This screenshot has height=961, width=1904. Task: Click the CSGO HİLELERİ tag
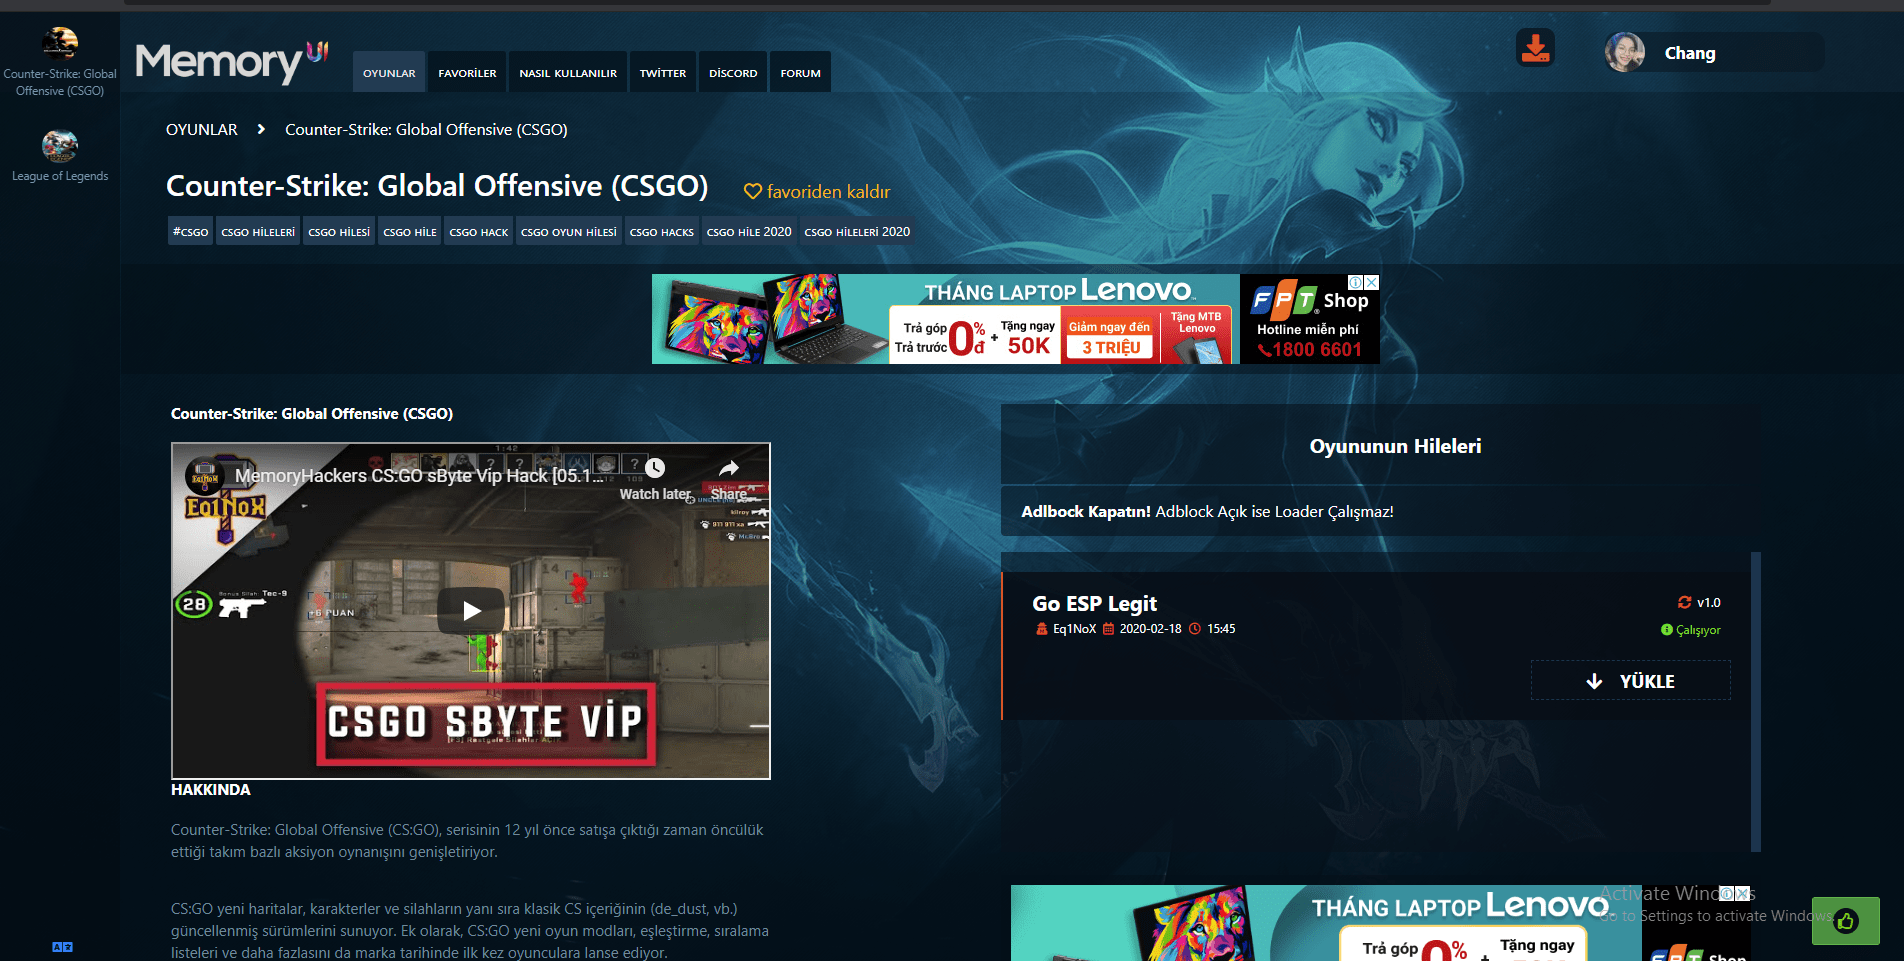click(x=258, y=232)
